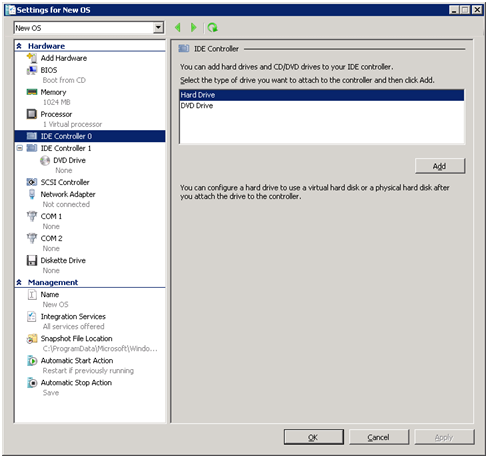The image size is (488, 458).
Task: Click the COM 1 port icon
Action: click(x=32, y=216)
